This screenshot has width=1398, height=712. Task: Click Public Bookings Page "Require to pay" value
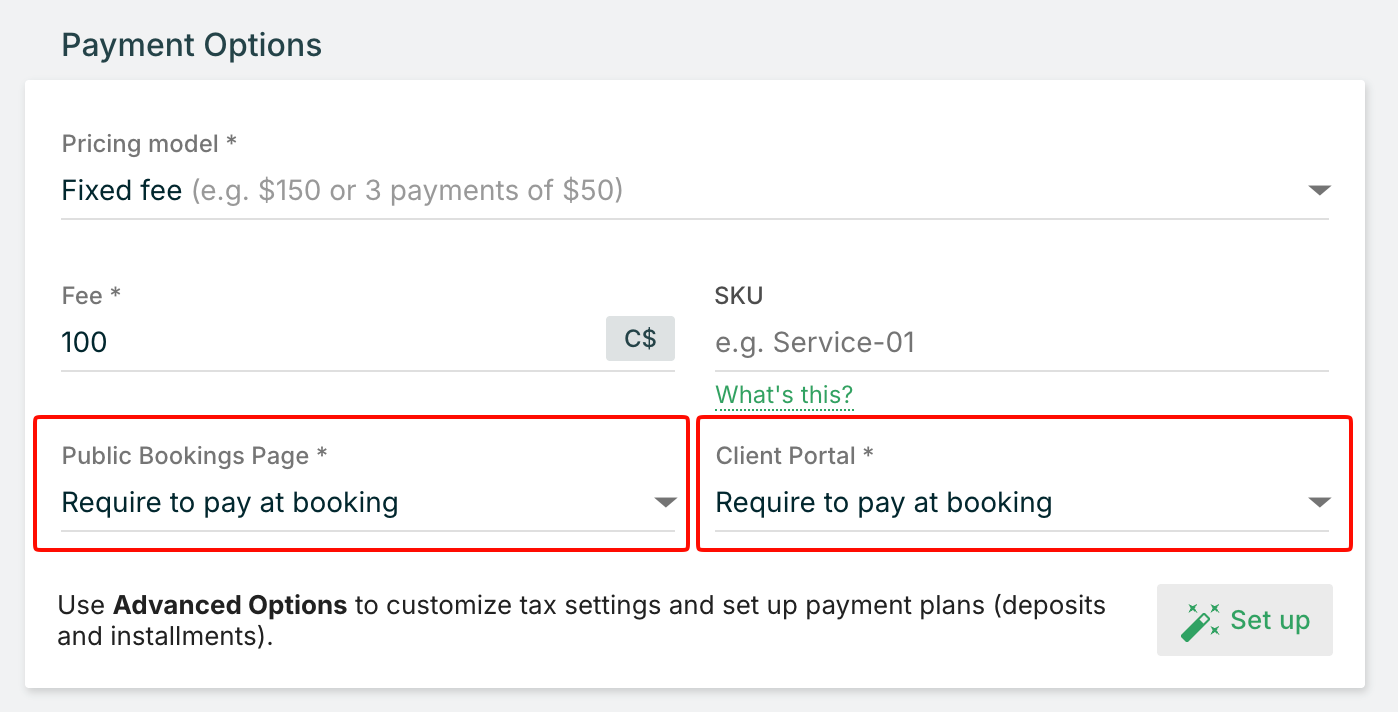[x=230, y=502]
